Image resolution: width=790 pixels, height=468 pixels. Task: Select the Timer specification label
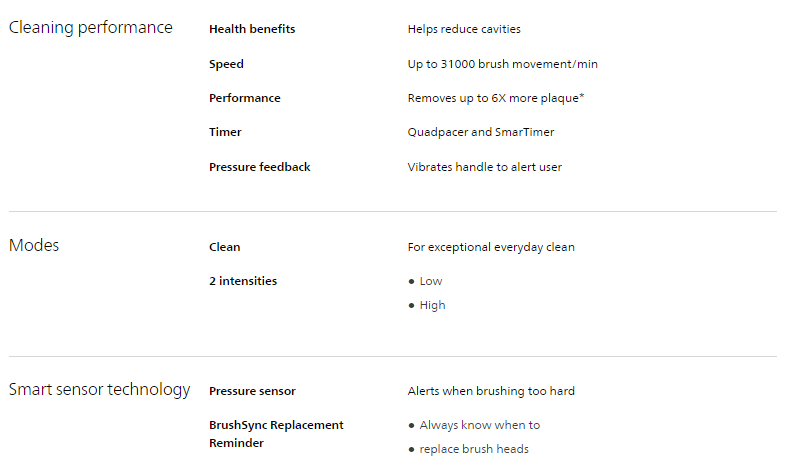click(x=225, y=132)
